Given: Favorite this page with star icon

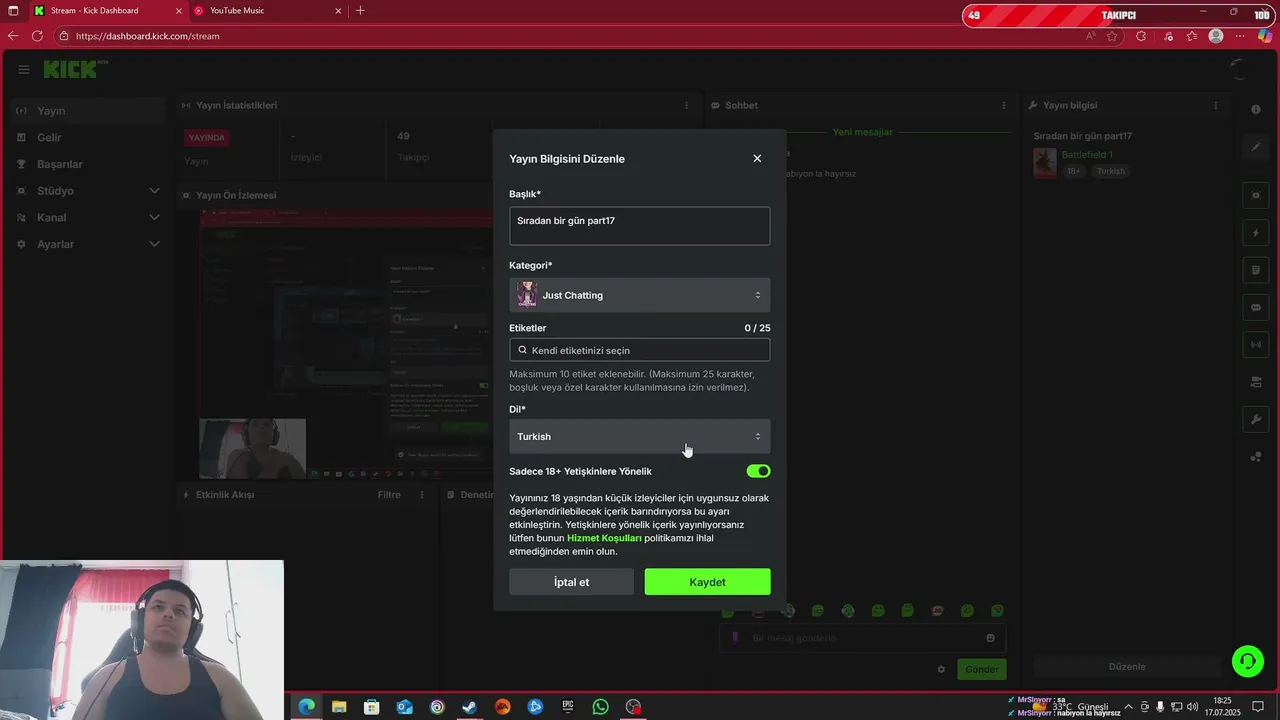Looking at the screenshot, I should (1112, 36).
